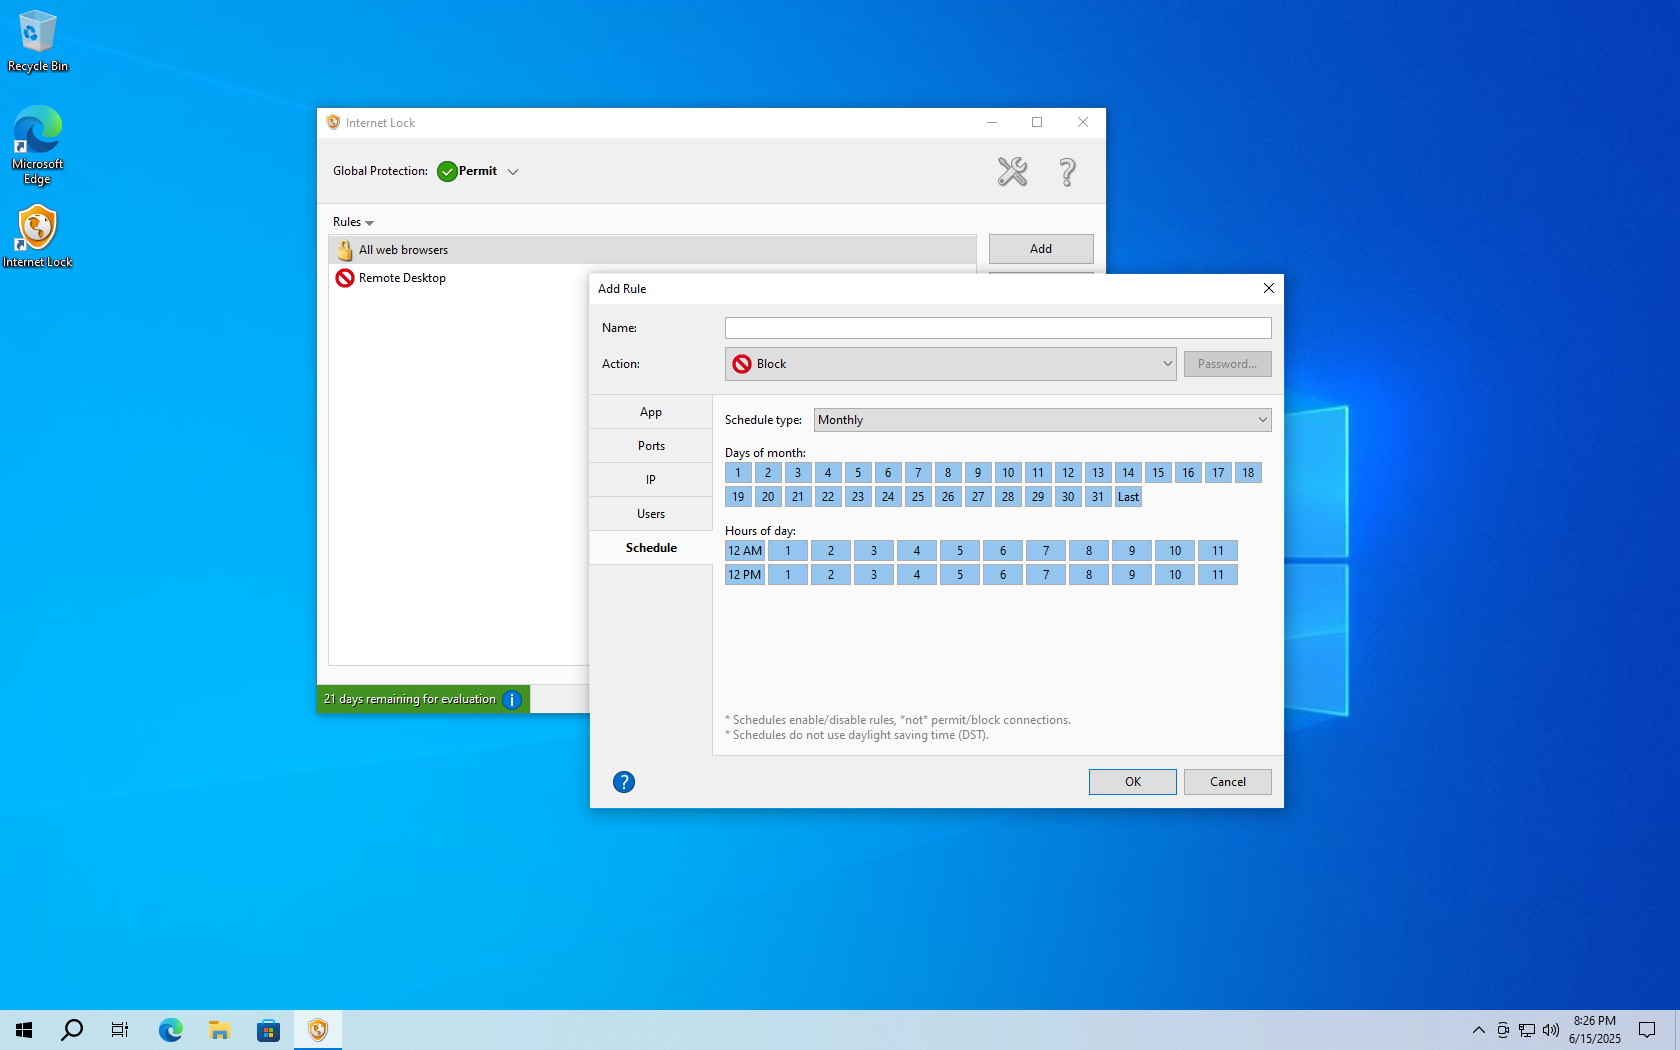Click the Internet Lock taskbar icon
Screen dimensions: 1680x1050
(x=317, y=1029)
